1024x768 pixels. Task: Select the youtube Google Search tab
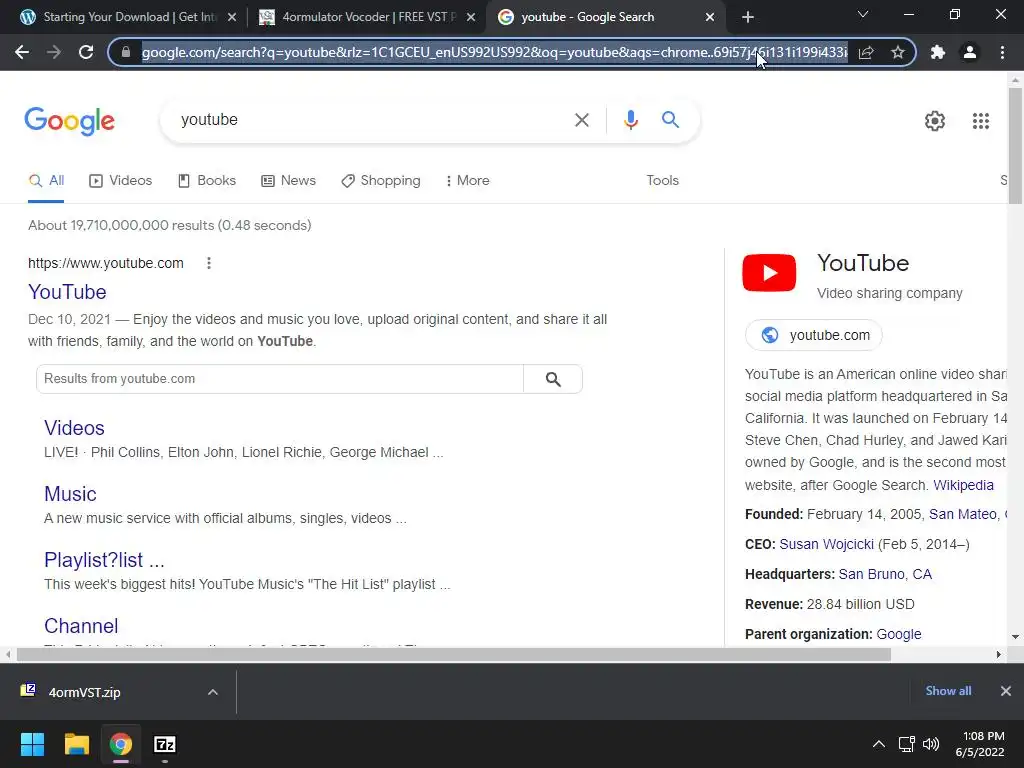604,18
